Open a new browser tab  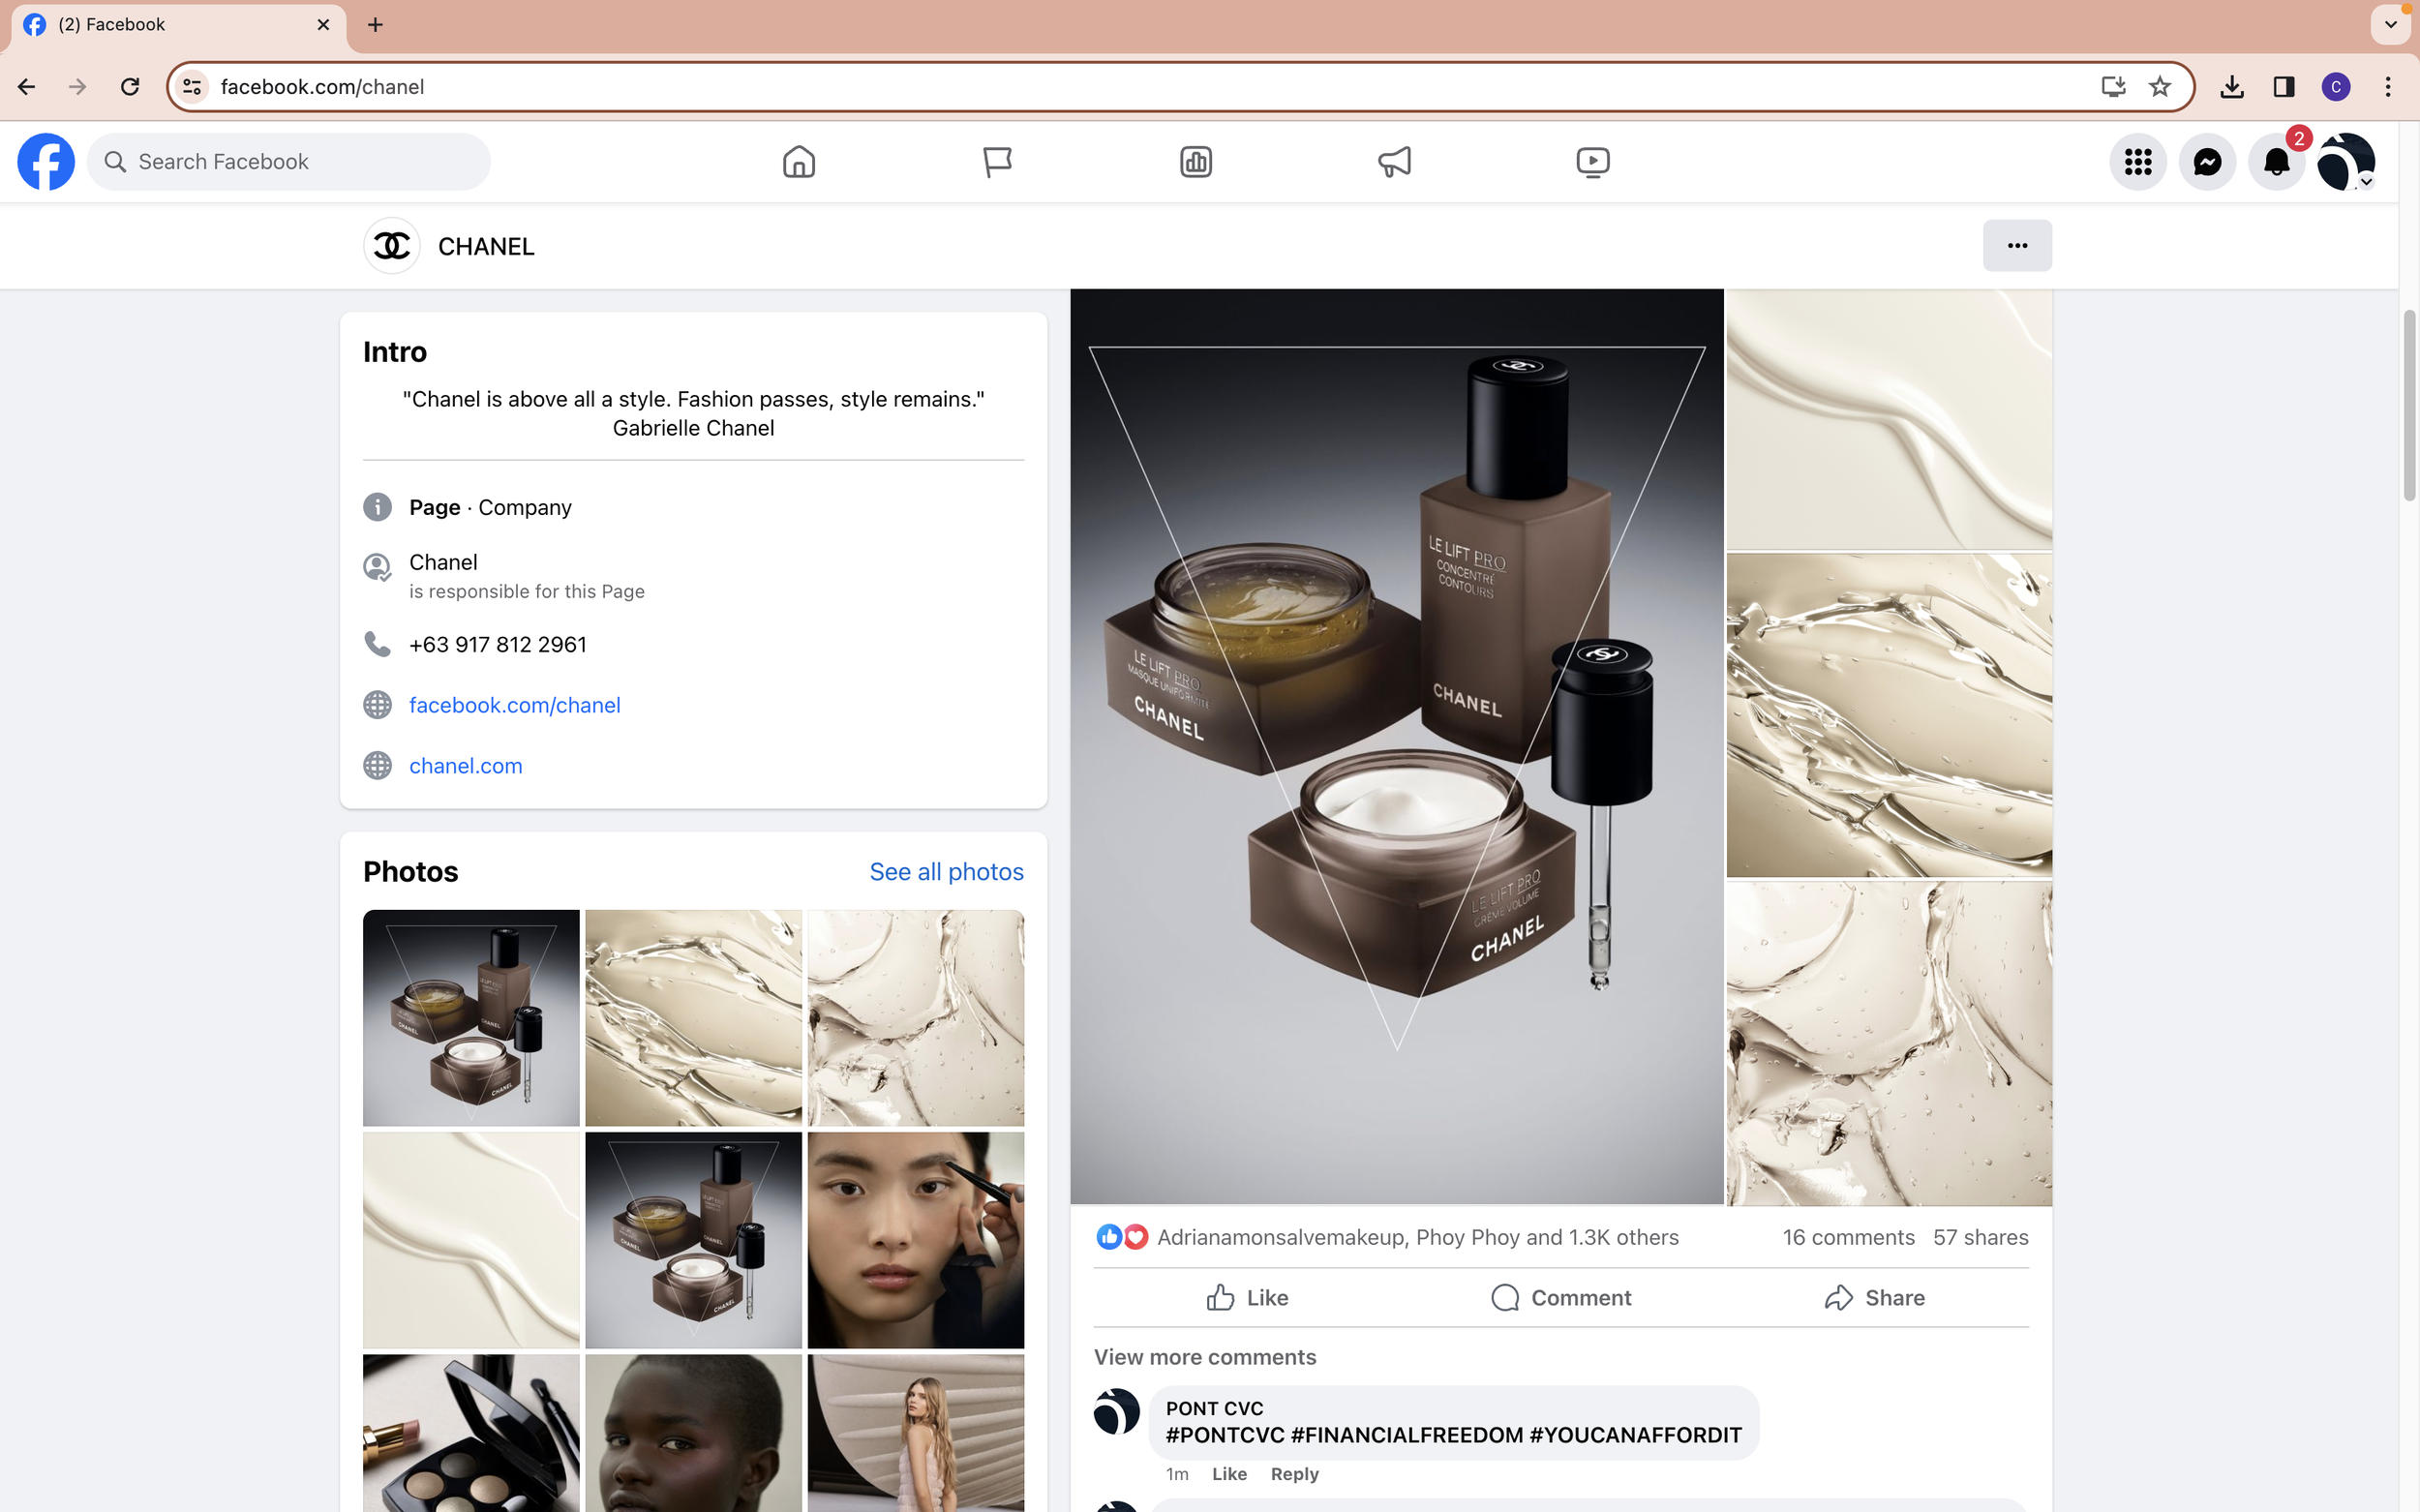(x=375, y=25)
